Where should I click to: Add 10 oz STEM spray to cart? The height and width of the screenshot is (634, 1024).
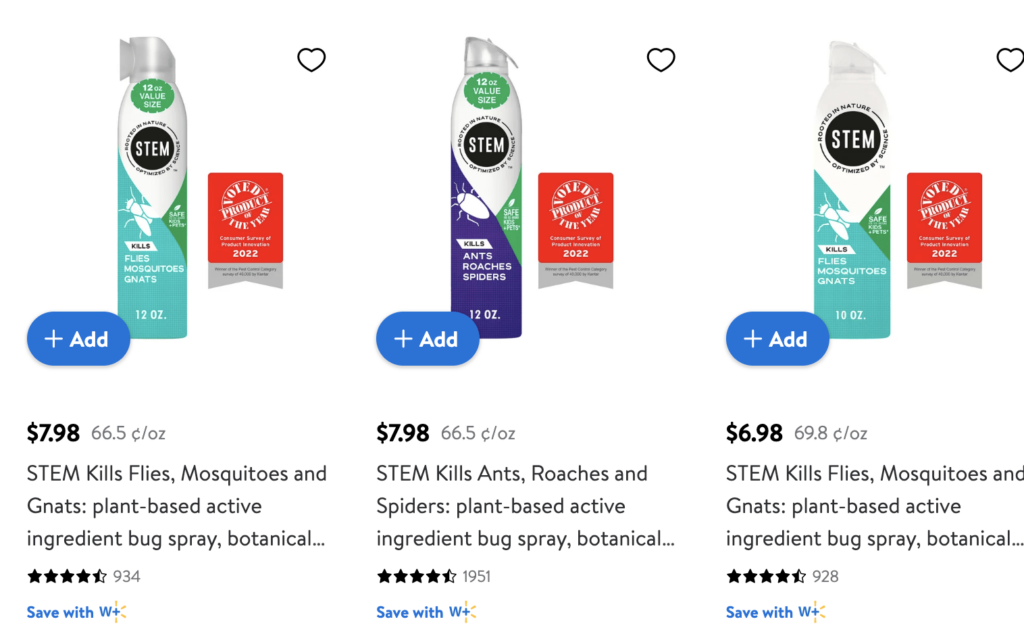777,339
